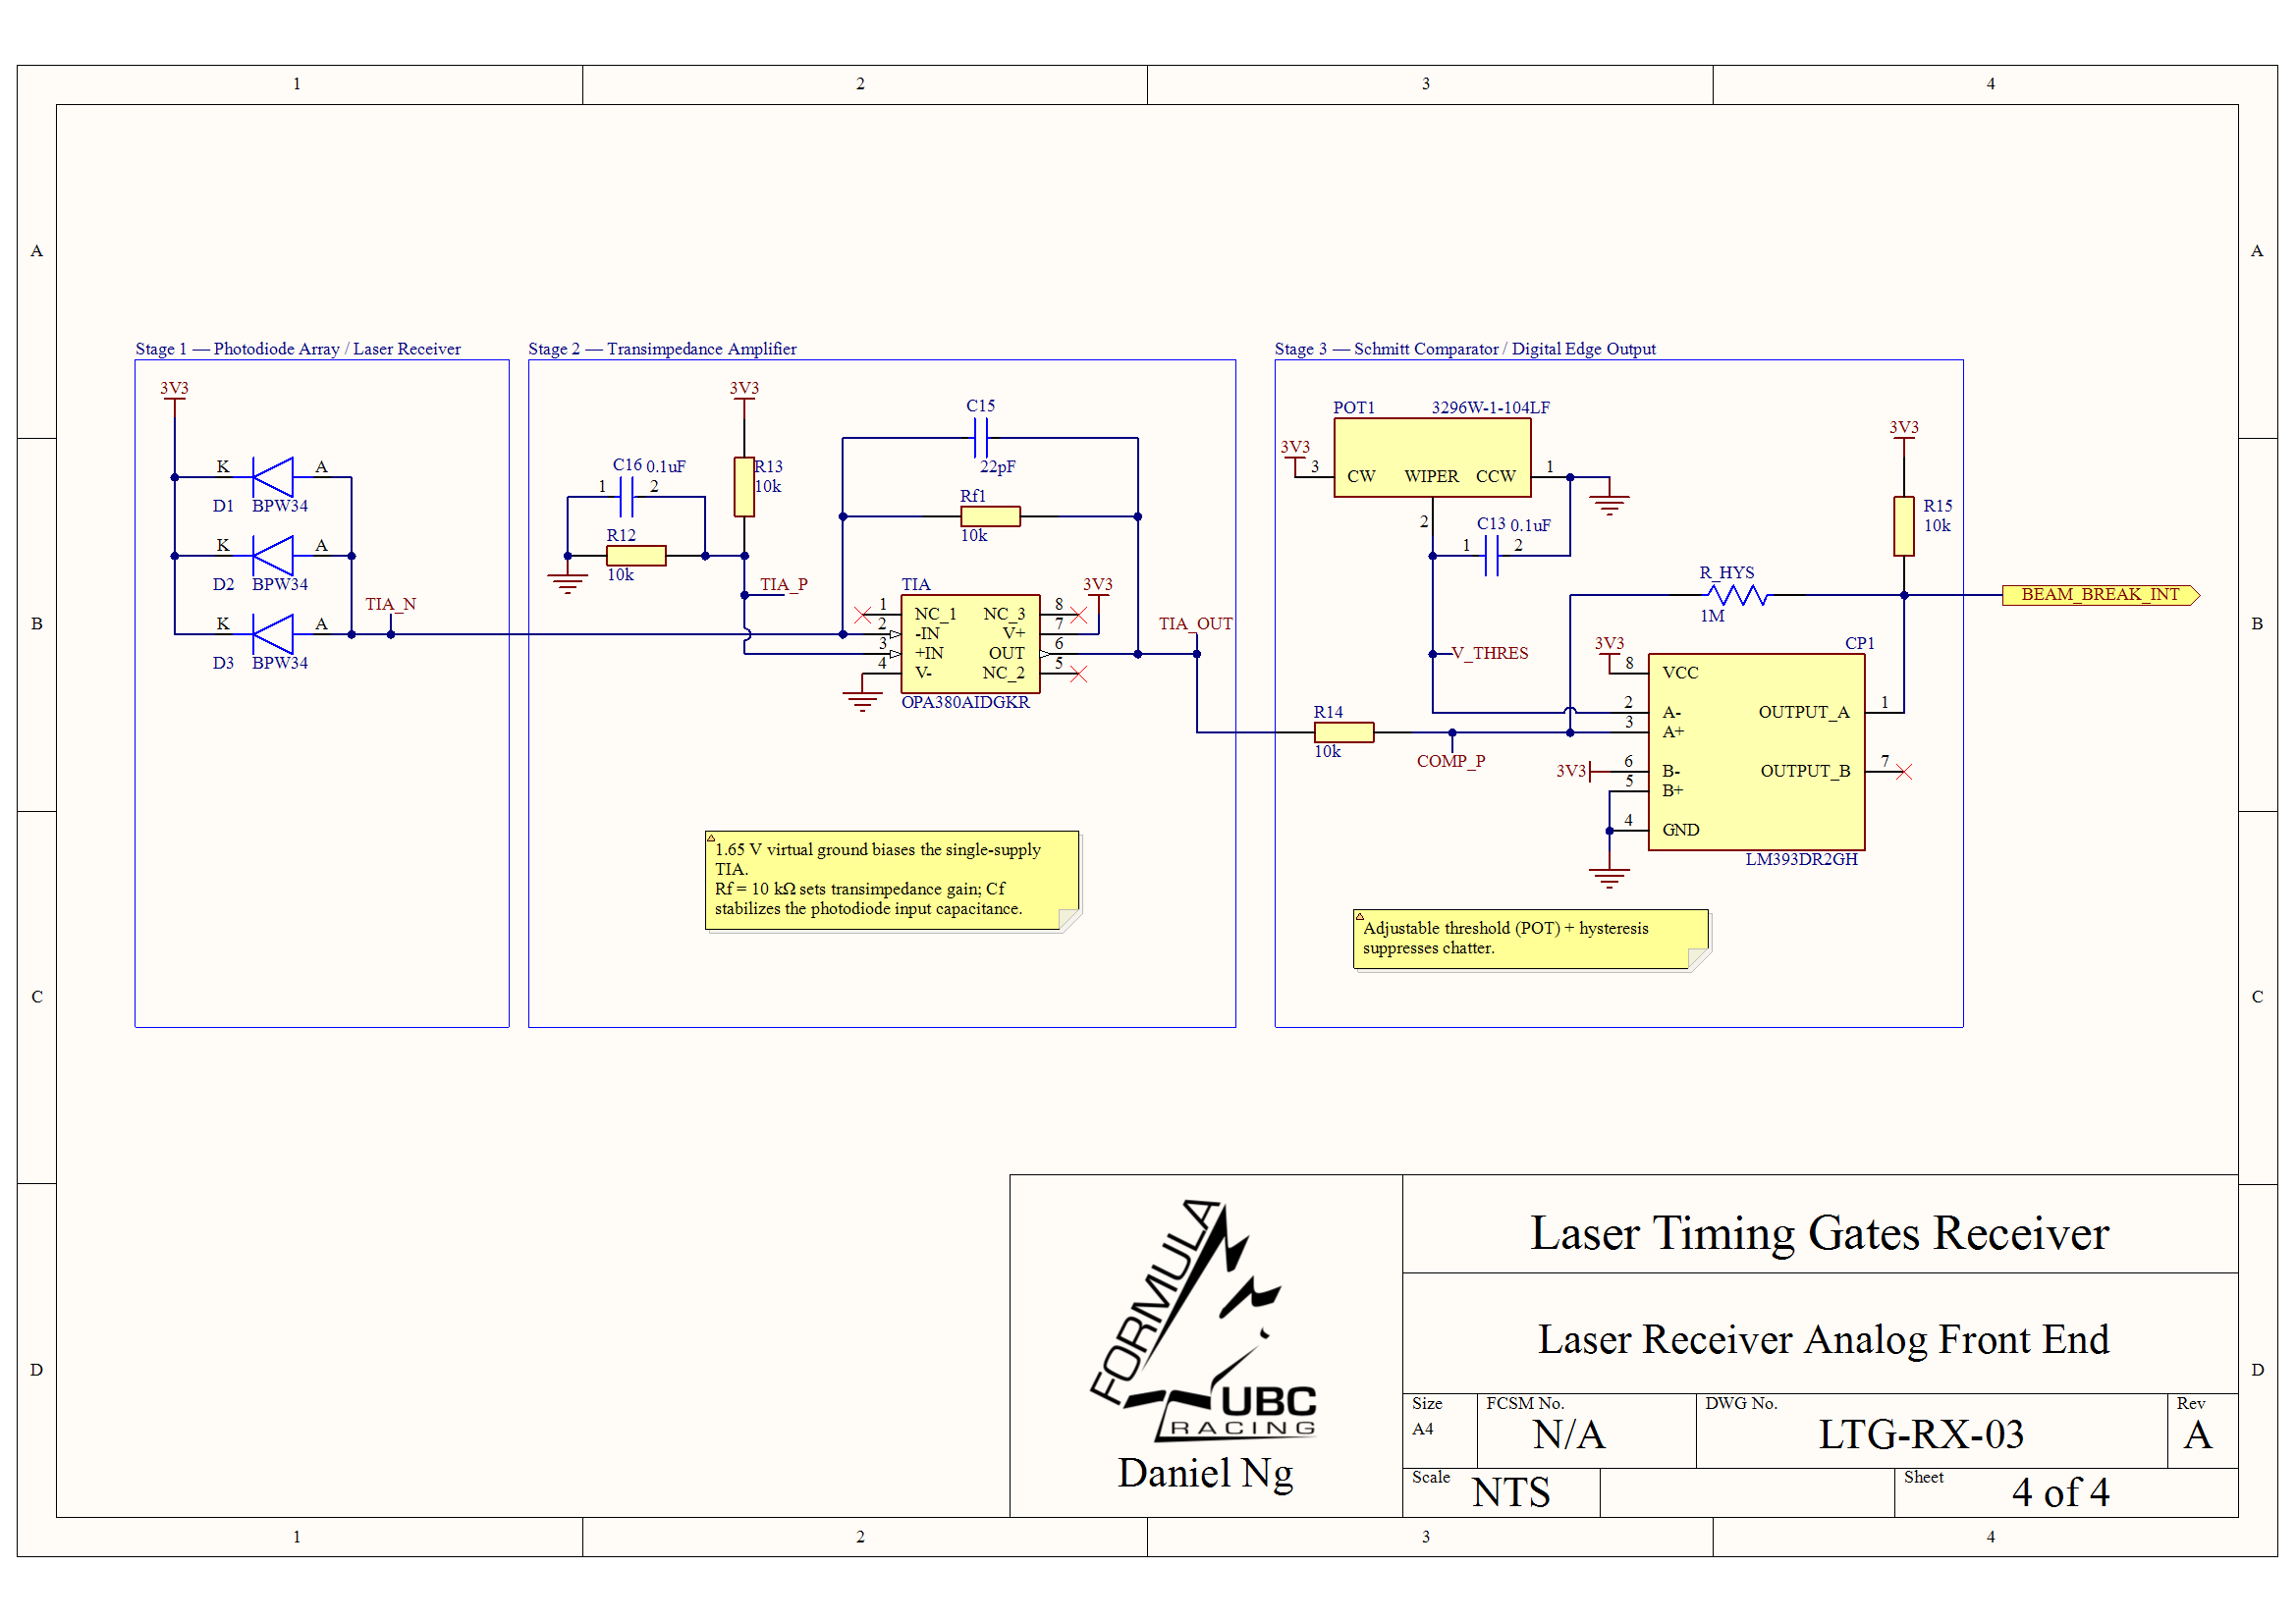Select resistor R14 10k symbol
This screenshot has height=1622, width=2296.
pos(1344,733)
